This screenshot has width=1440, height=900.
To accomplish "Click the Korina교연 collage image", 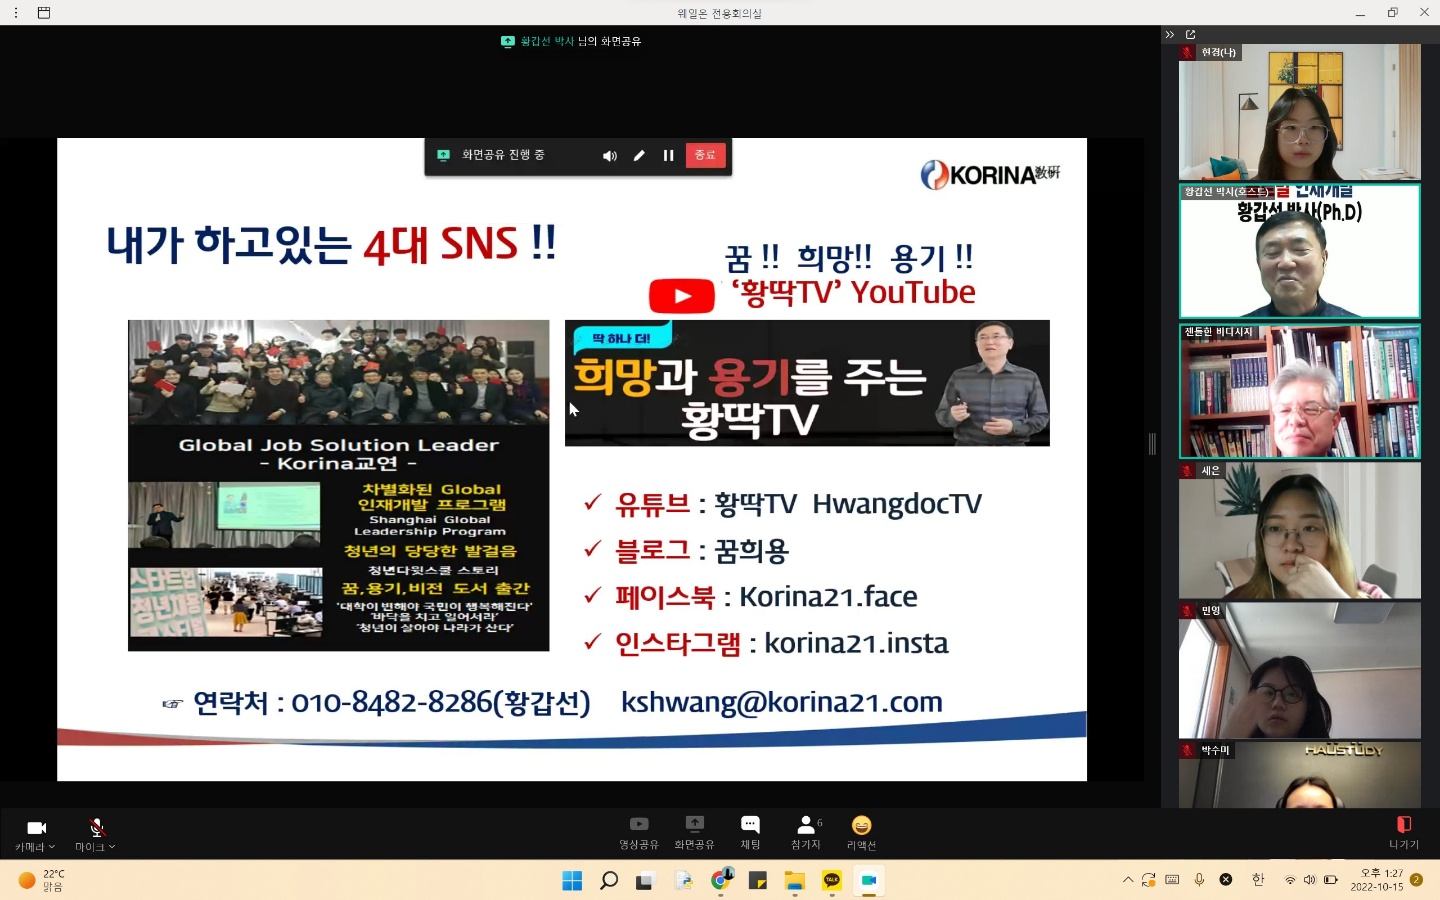I will point(338,485).
